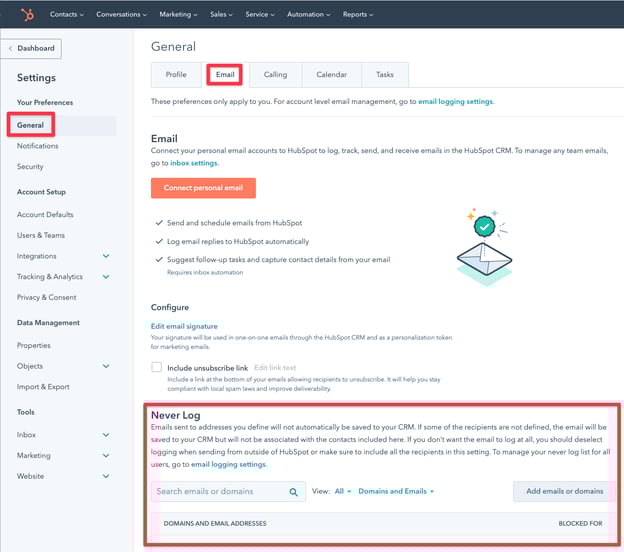Open Users & Teams settings
This screenshot has width=624, height=552.
(41, 235)
